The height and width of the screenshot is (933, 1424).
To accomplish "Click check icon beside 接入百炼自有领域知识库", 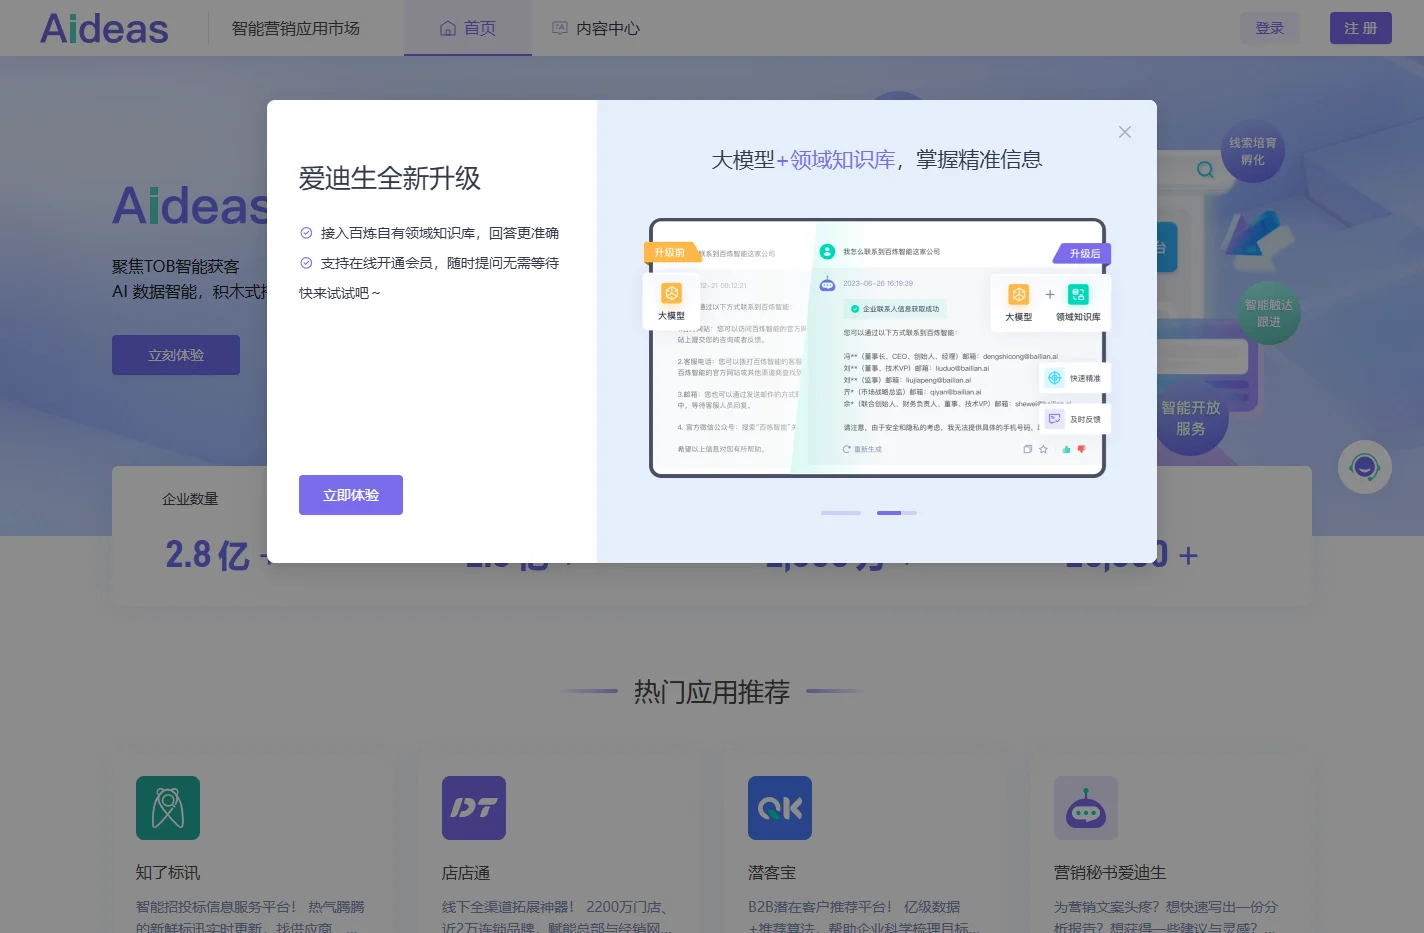I will pos(306,233).
